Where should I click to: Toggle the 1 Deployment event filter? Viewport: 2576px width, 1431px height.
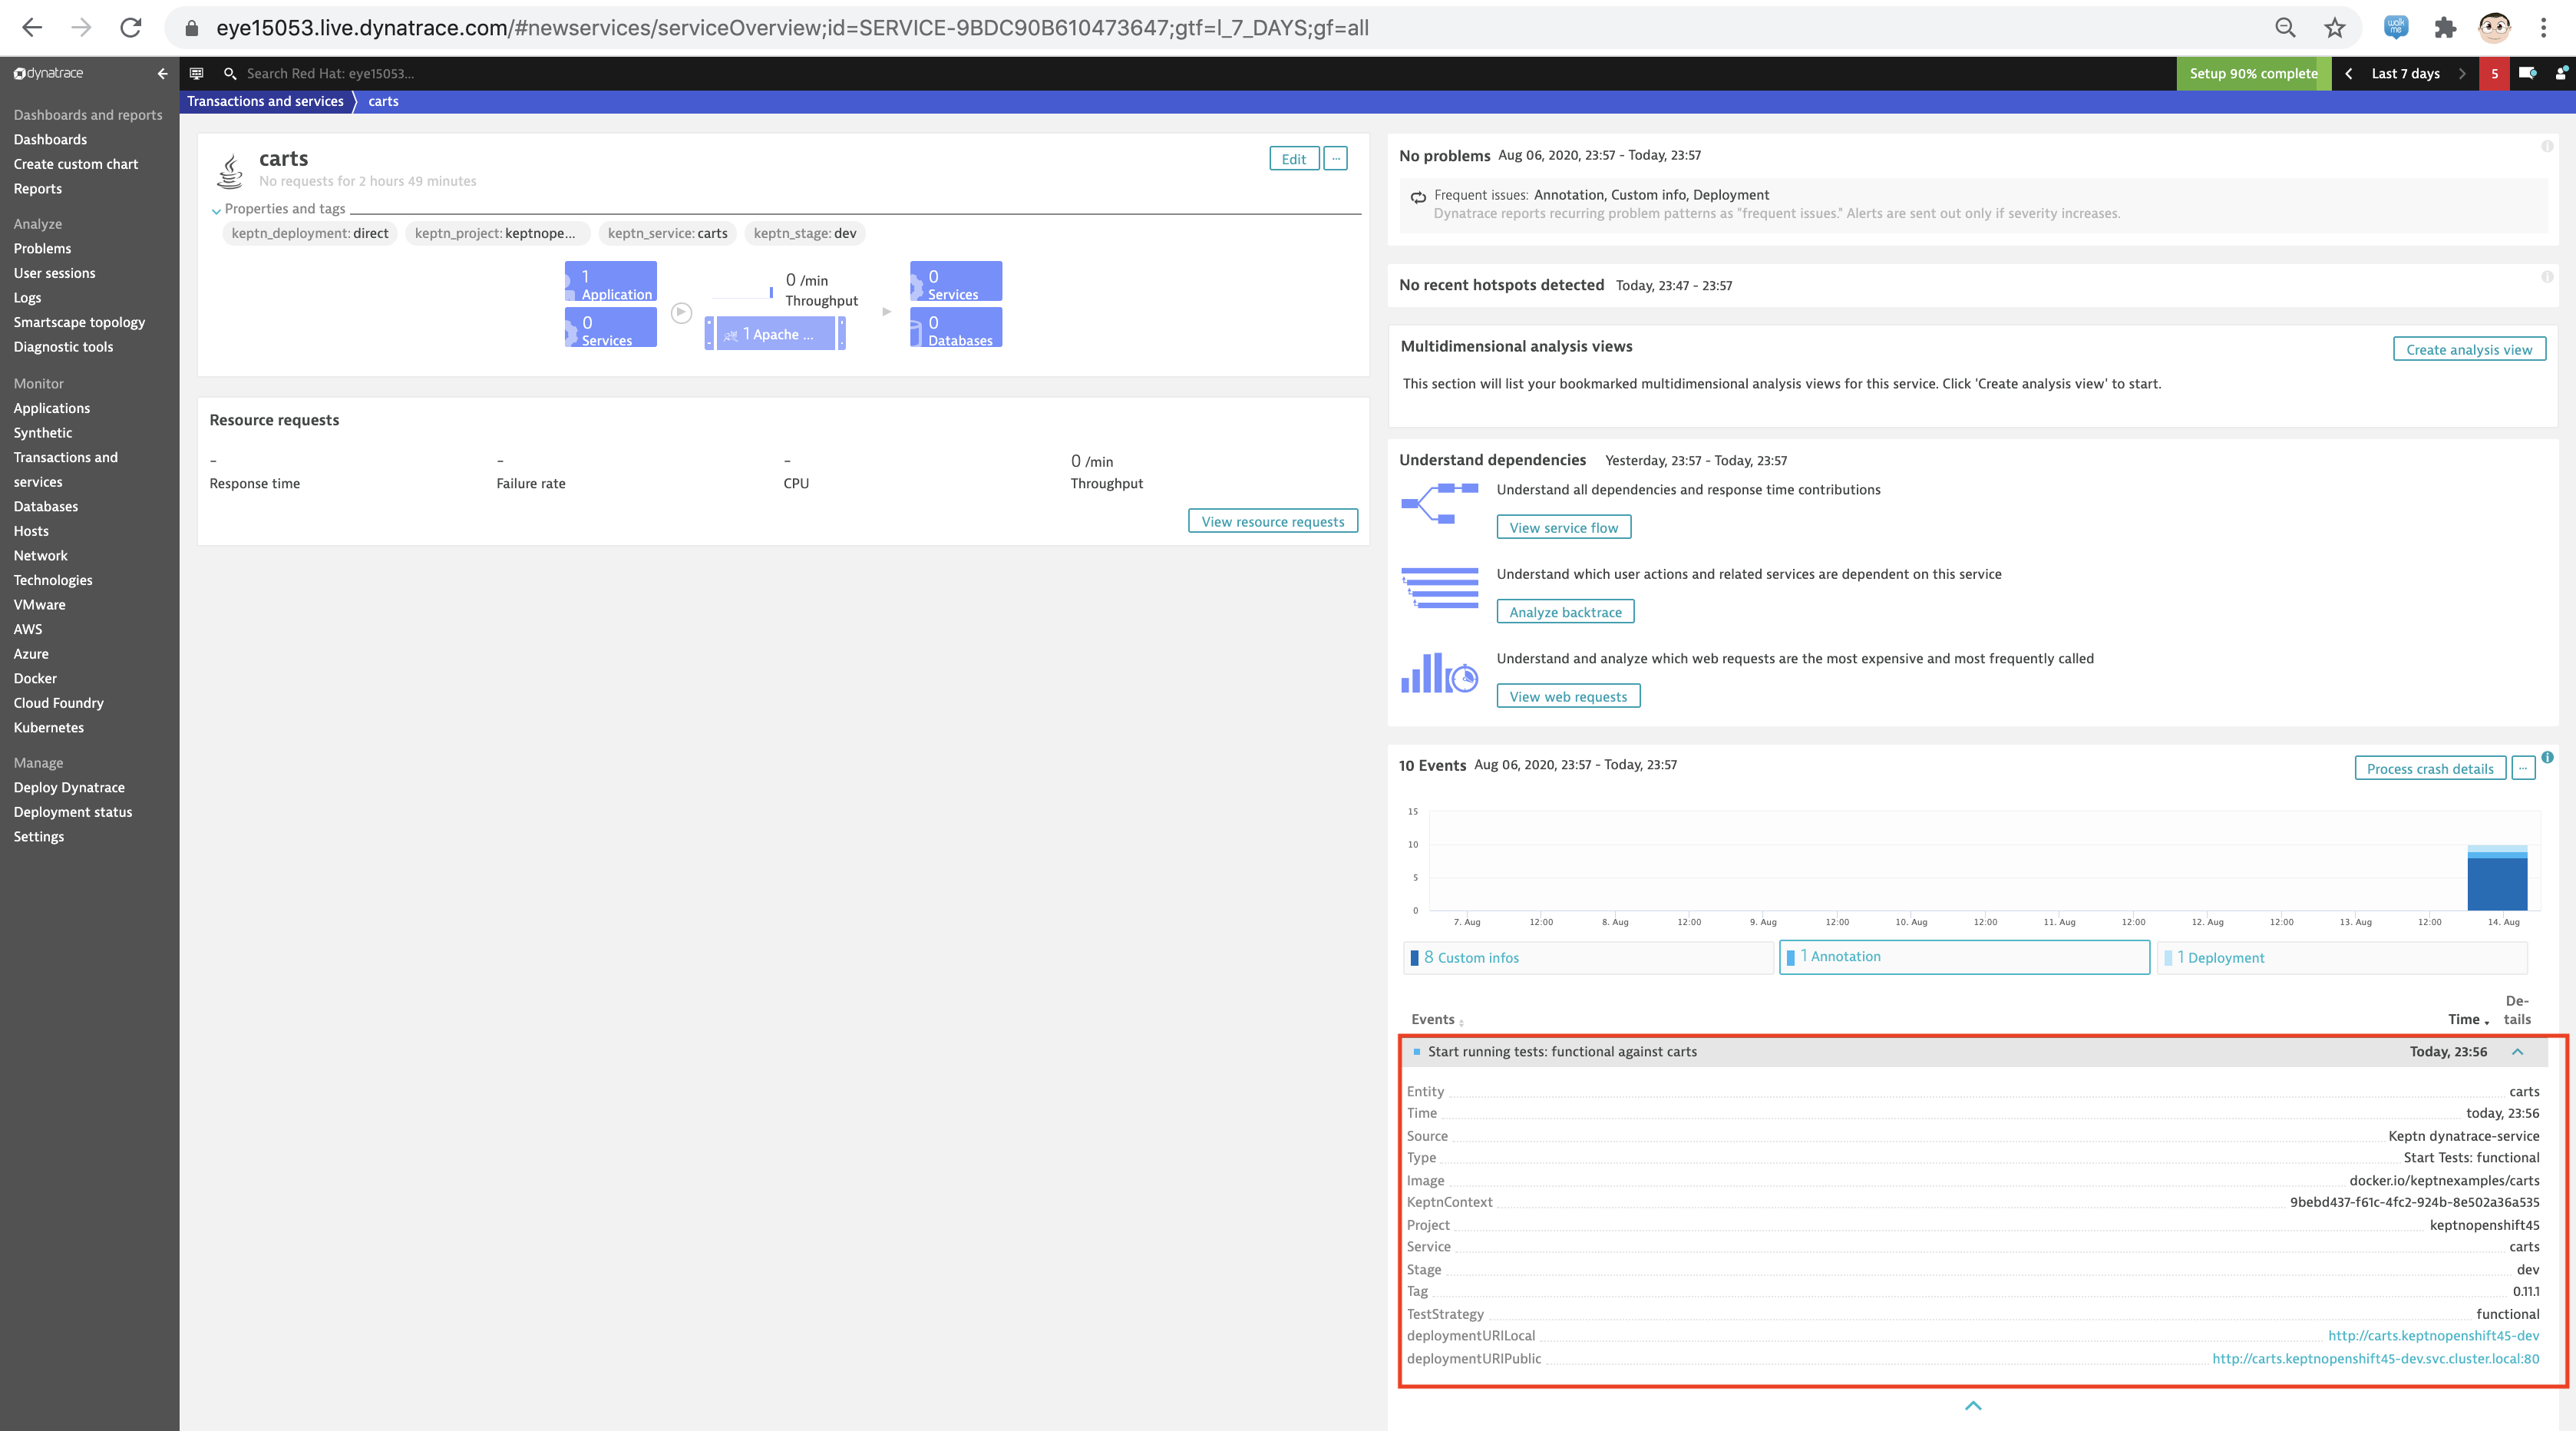(2342, 957)
